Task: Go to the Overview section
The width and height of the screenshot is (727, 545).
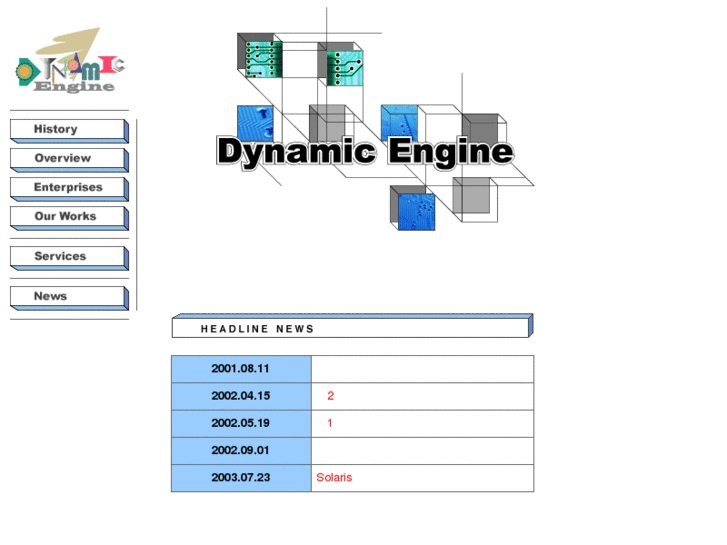Action: tap(69, 160)
